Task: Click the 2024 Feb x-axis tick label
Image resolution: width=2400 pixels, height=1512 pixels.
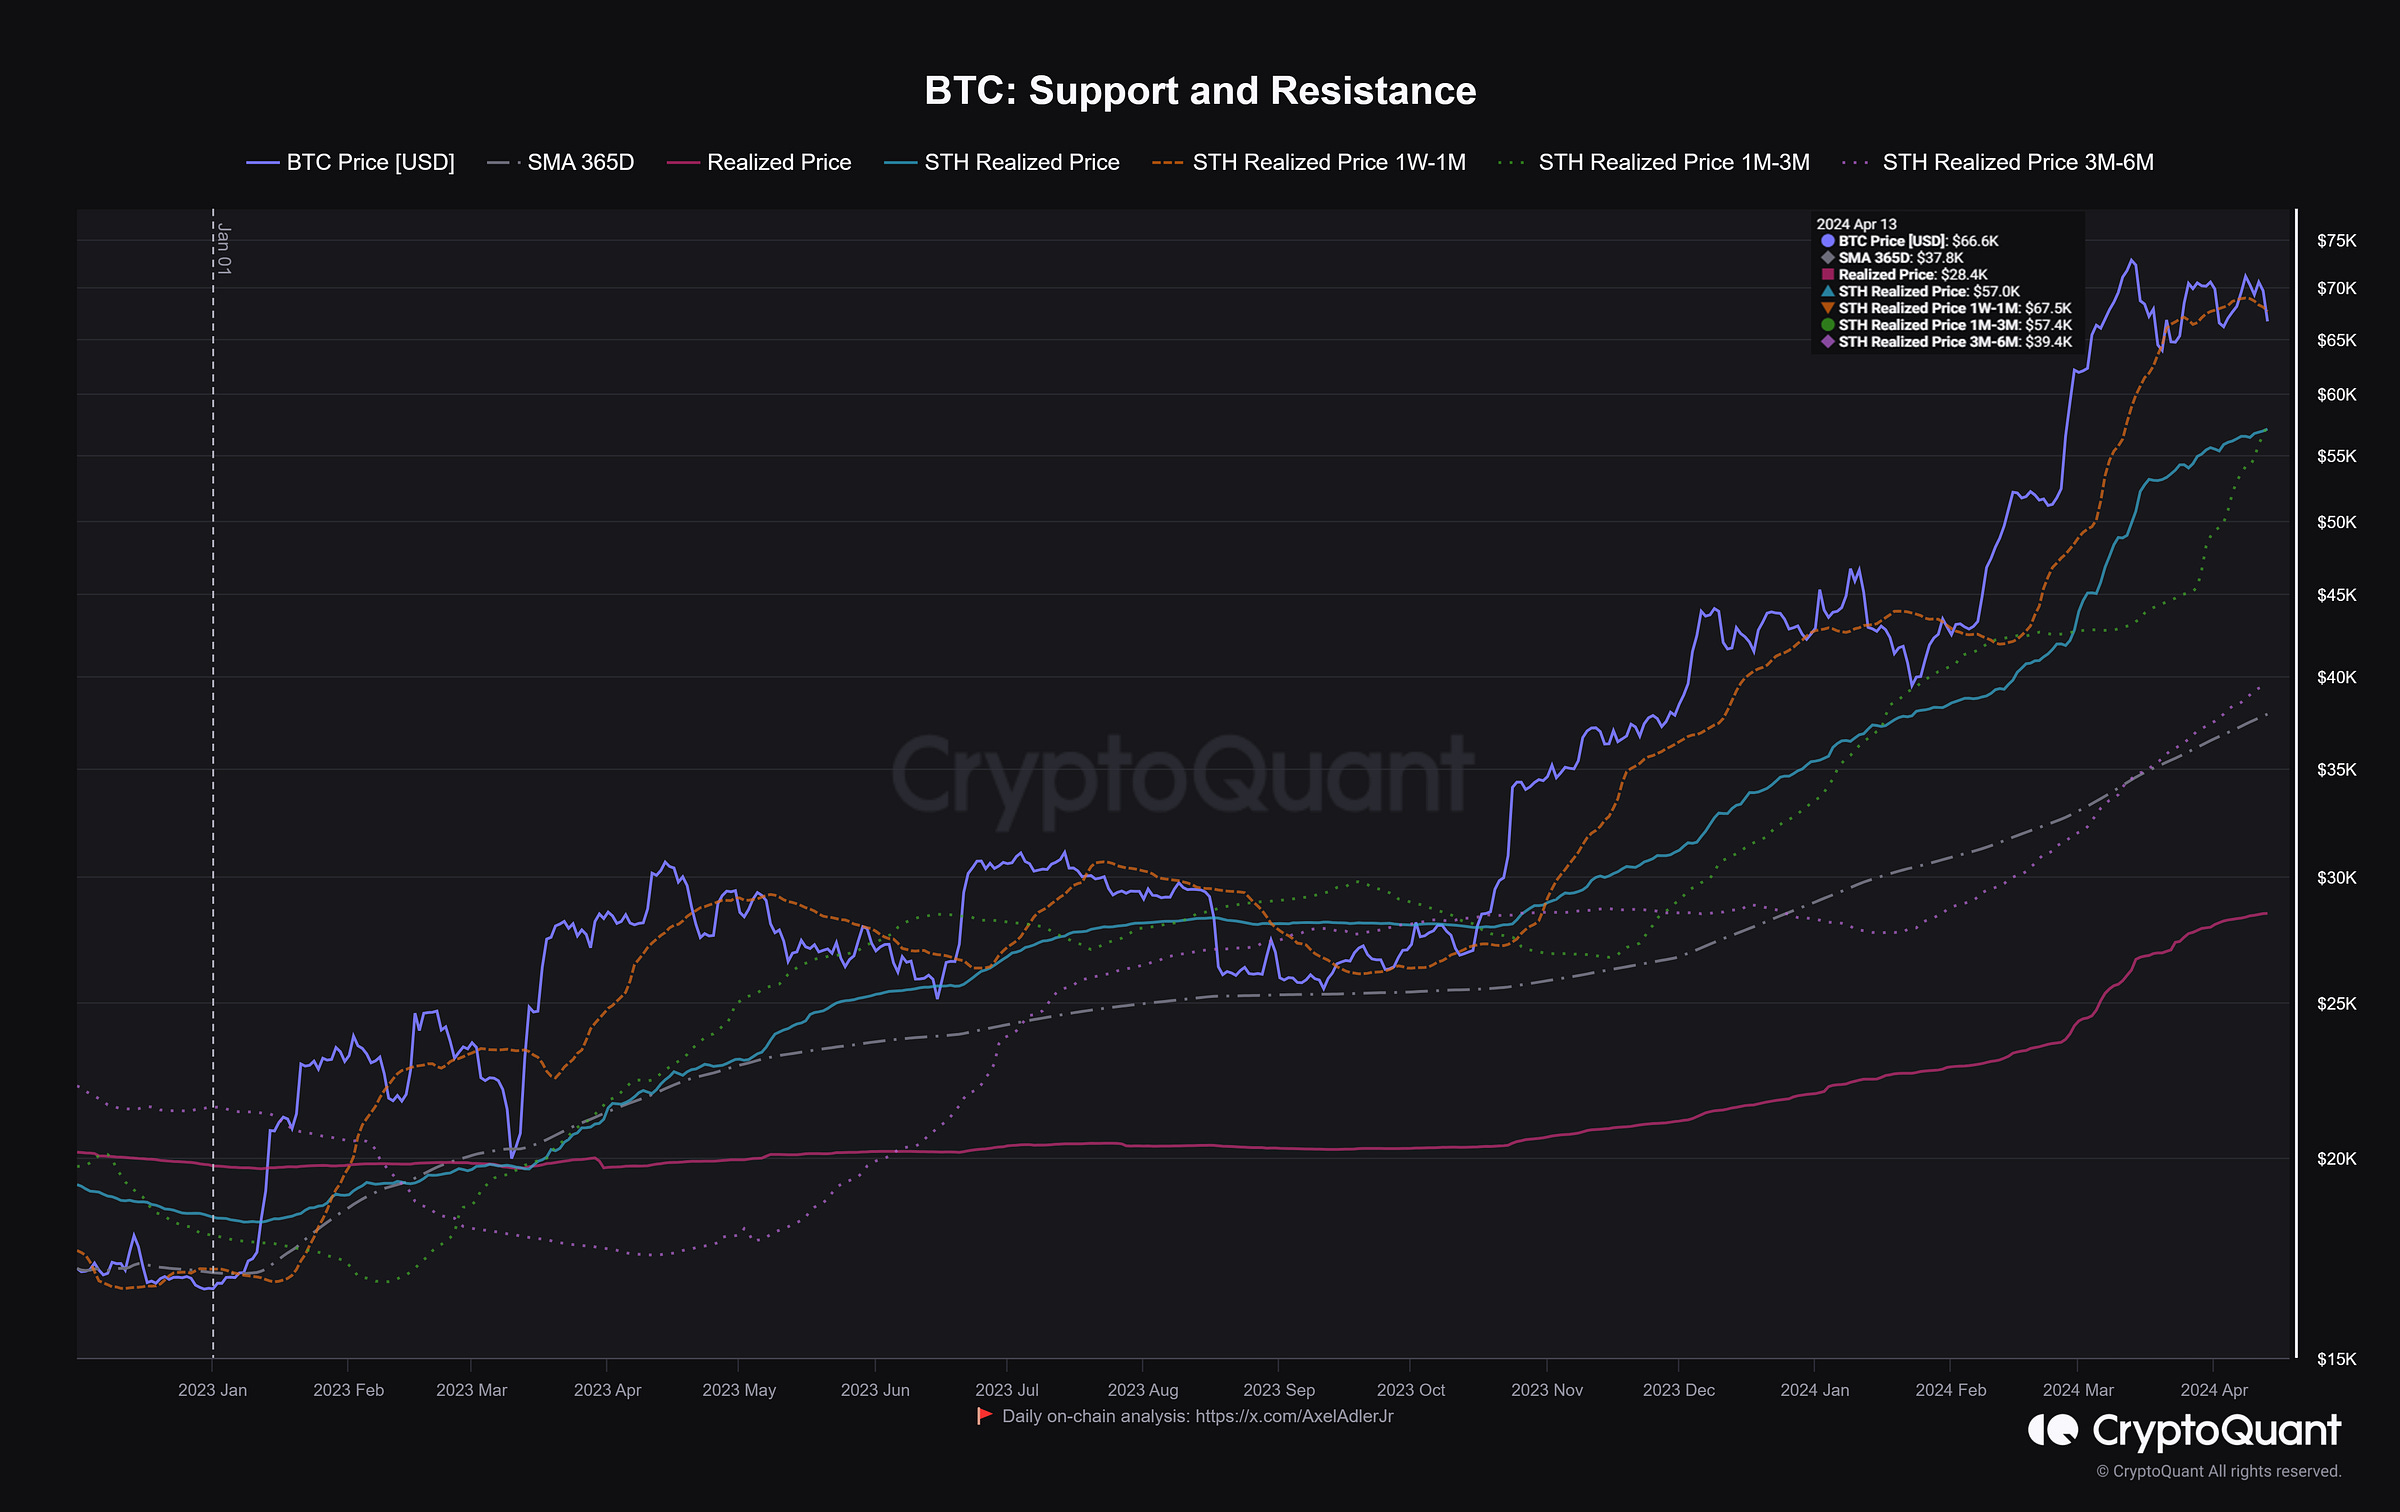Action: tap(1950, 1390)
